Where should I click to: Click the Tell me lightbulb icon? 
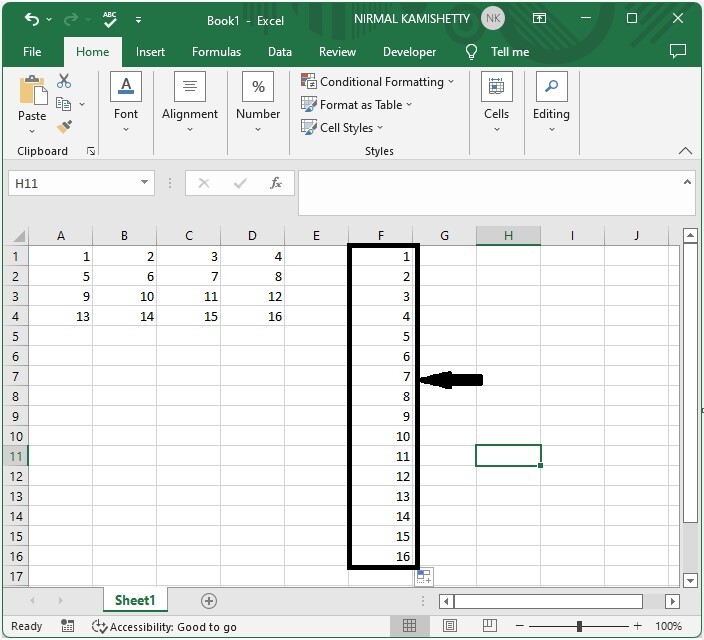[x=471, y=52]
